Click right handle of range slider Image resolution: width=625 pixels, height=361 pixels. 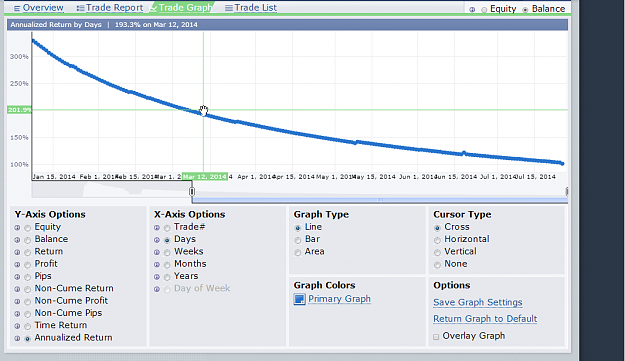566,192
